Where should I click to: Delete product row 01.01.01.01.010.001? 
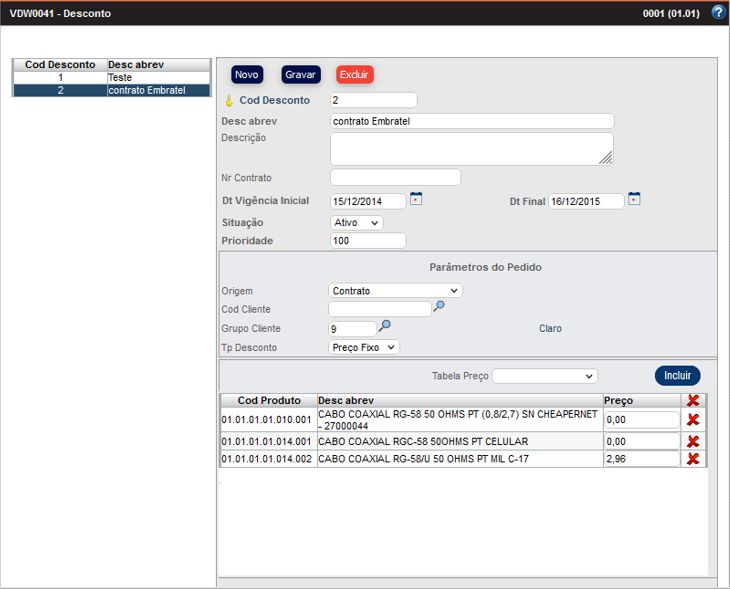tap(693, 419)
